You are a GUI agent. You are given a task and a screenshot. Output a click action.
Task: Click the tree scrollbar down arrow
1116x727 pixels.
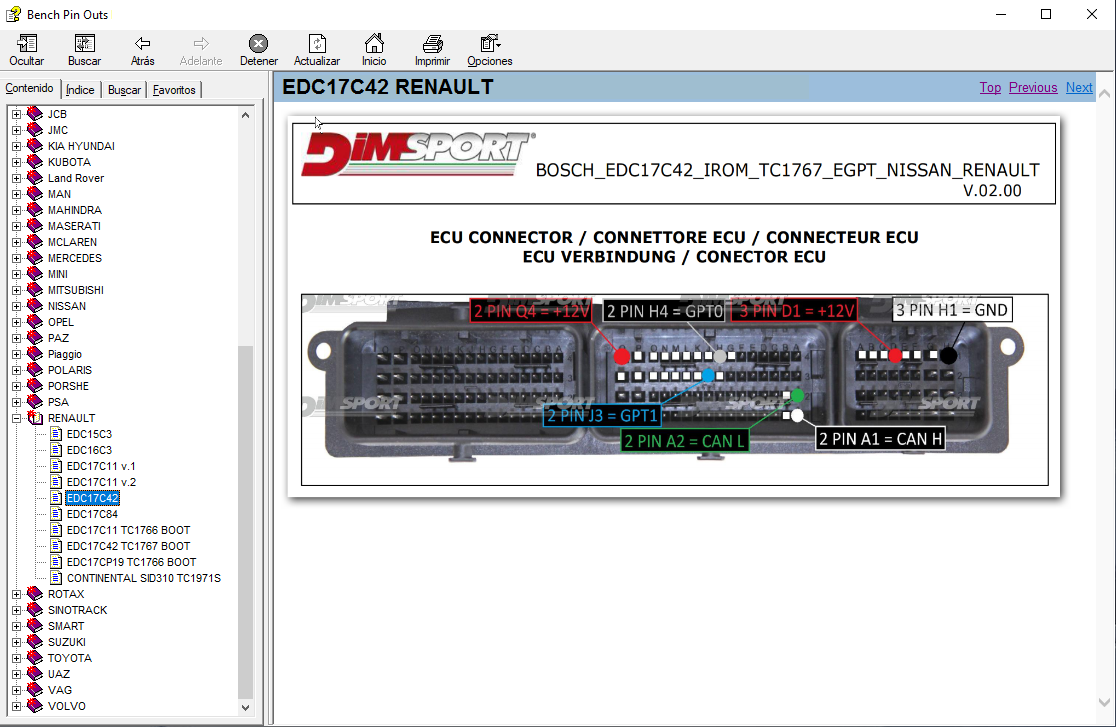[x=246, y=708]
